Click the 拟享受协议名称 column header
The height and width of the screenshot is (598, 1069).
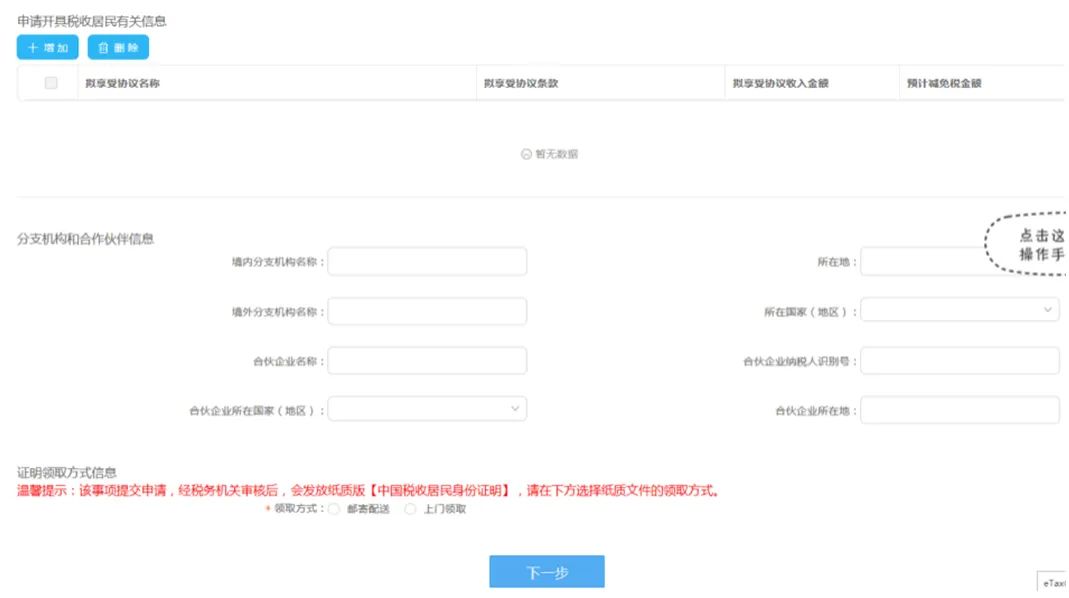click(123, 83)
